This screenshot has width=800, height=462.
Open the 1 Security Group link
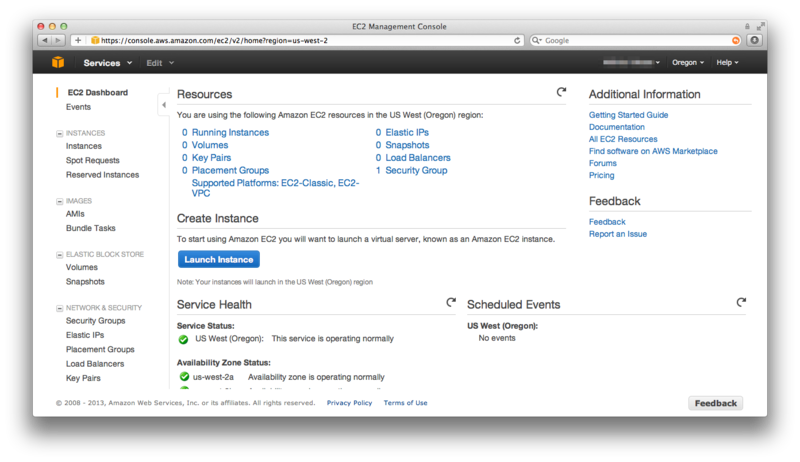(411, 170)
